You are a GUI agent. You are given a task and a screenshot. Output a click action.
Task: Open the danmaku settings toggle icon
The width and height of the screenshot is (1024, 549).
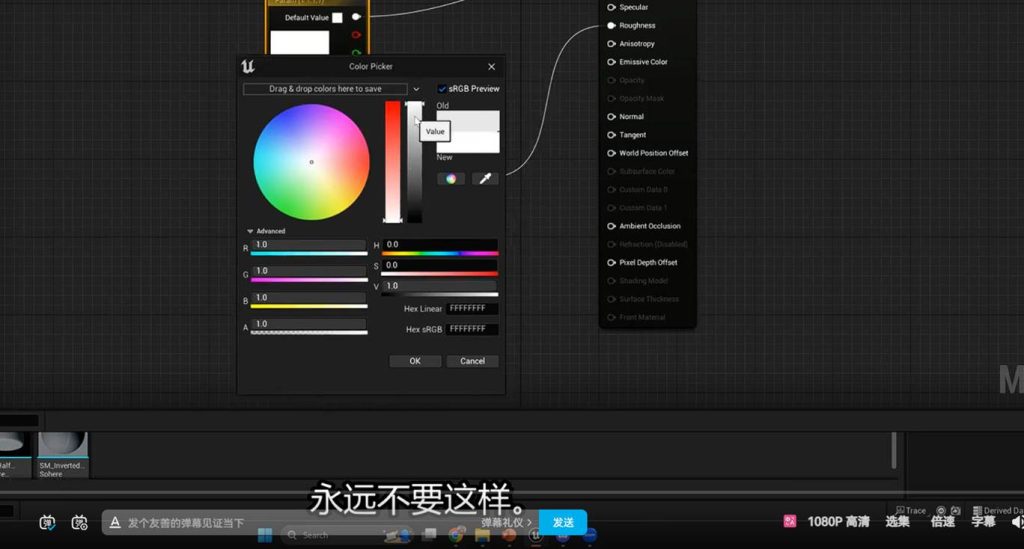(80, 522)
